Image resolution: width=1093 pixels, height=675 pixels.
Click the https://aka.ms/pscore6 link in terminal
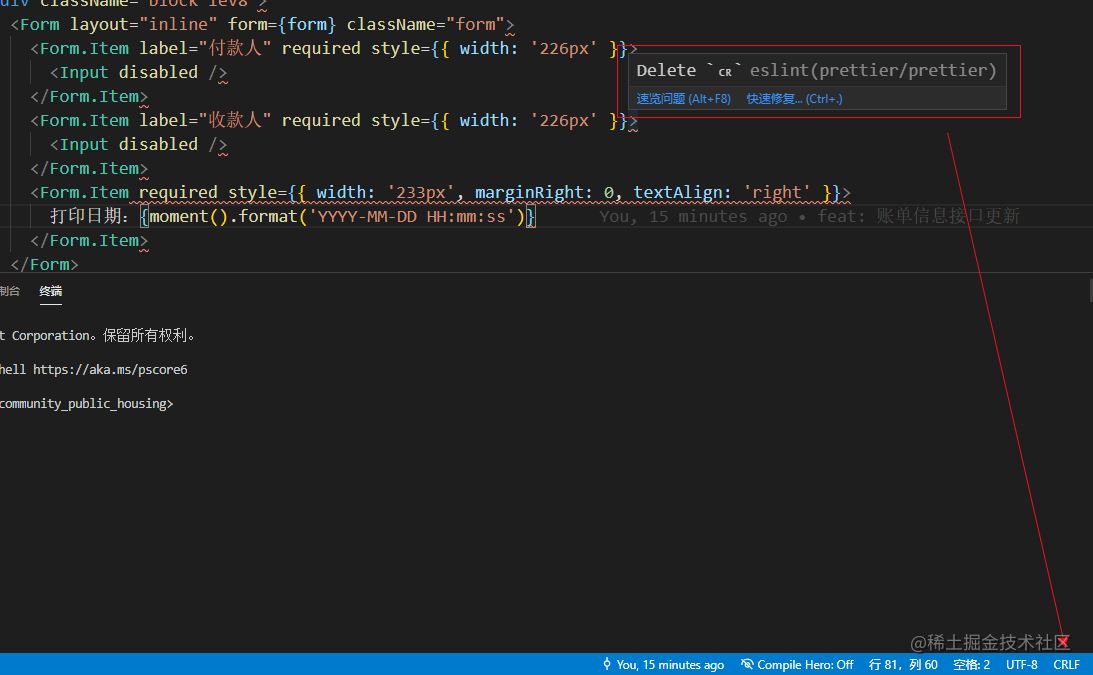tap(110, 370)
